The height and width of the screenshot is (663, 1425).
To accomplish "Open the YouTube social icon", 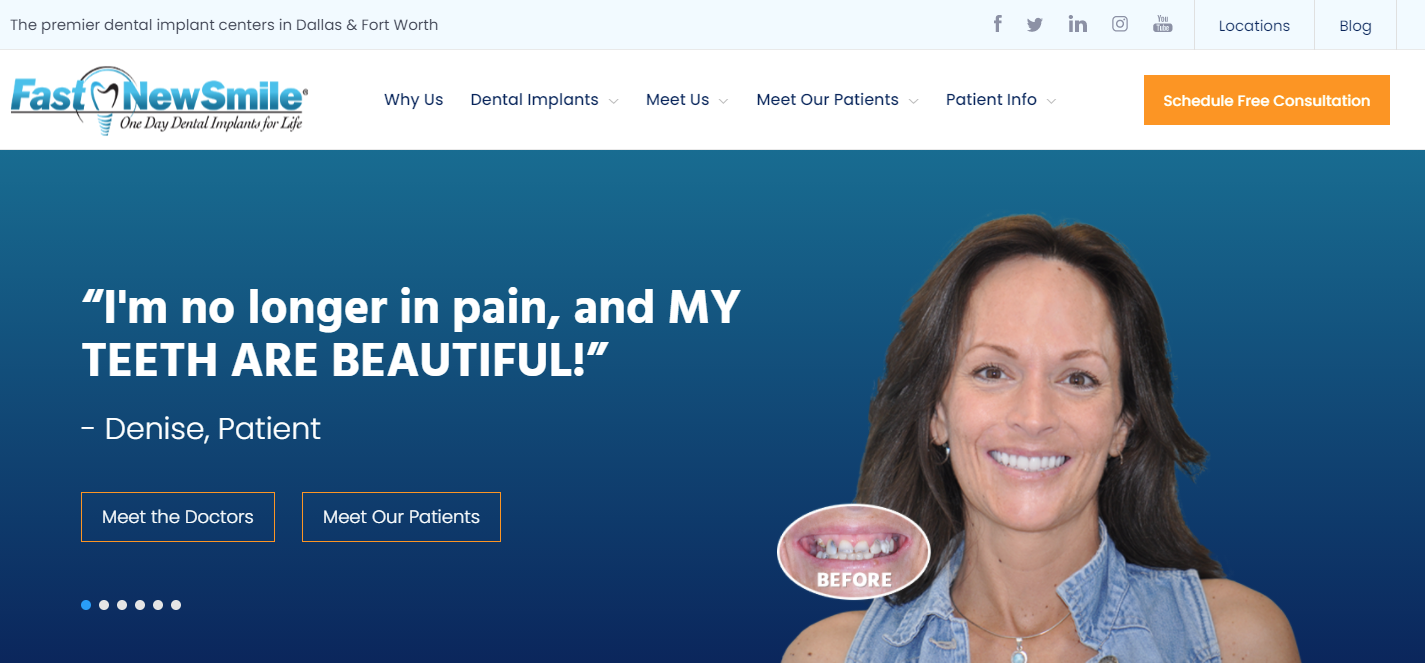I will [x=1163, y=24].
